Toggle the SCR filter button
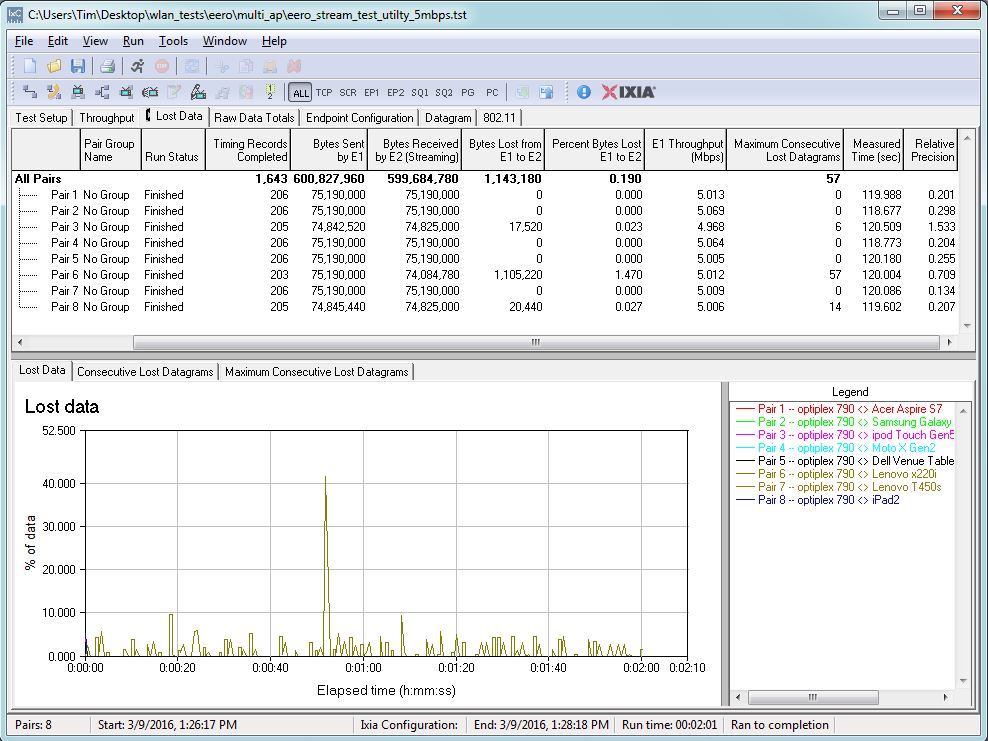This screenshot has width=988, height=741. (348, 93)
